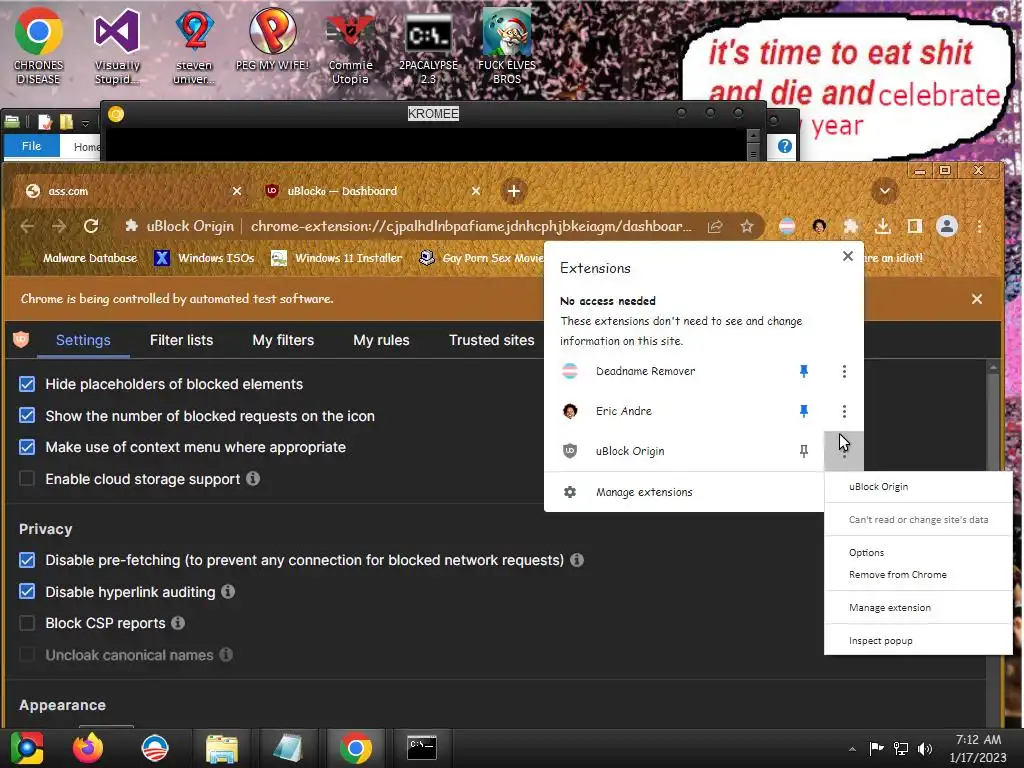Show hidden system tray icons arrow
The height and width of the screenshot is (768, 1024).
click(x=852, y=749)
